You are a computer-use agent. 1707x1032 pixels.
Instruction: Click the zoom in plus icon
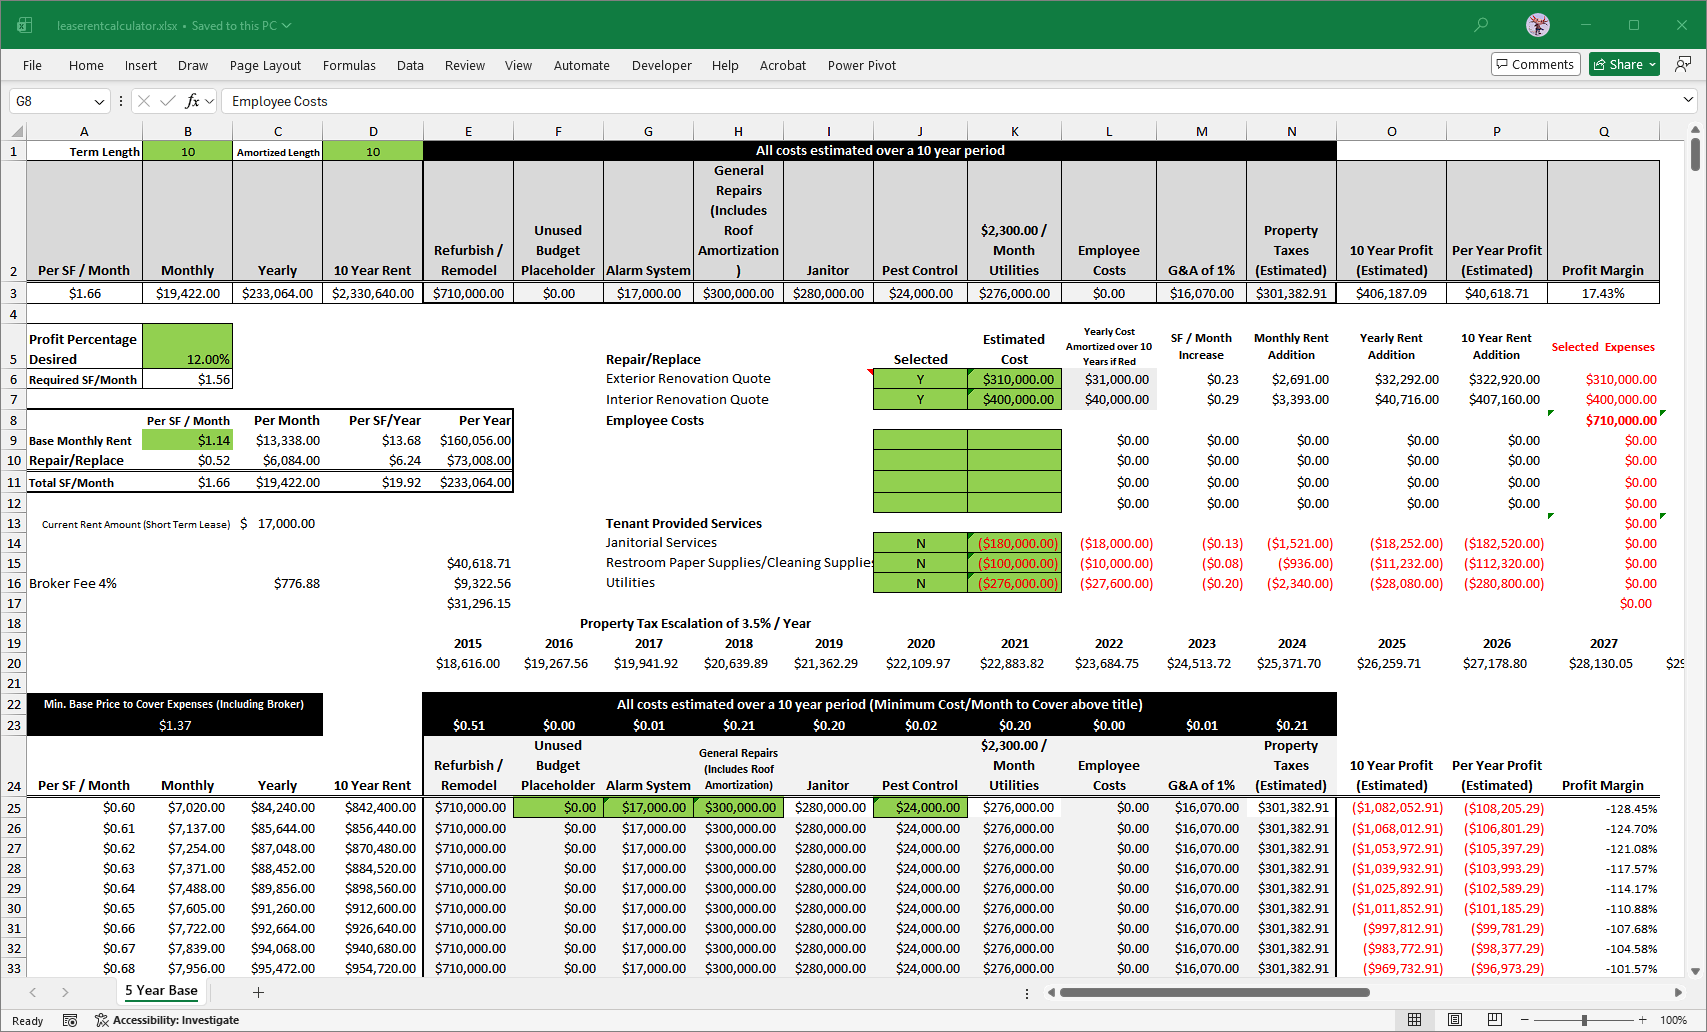pos(1642,1020)
